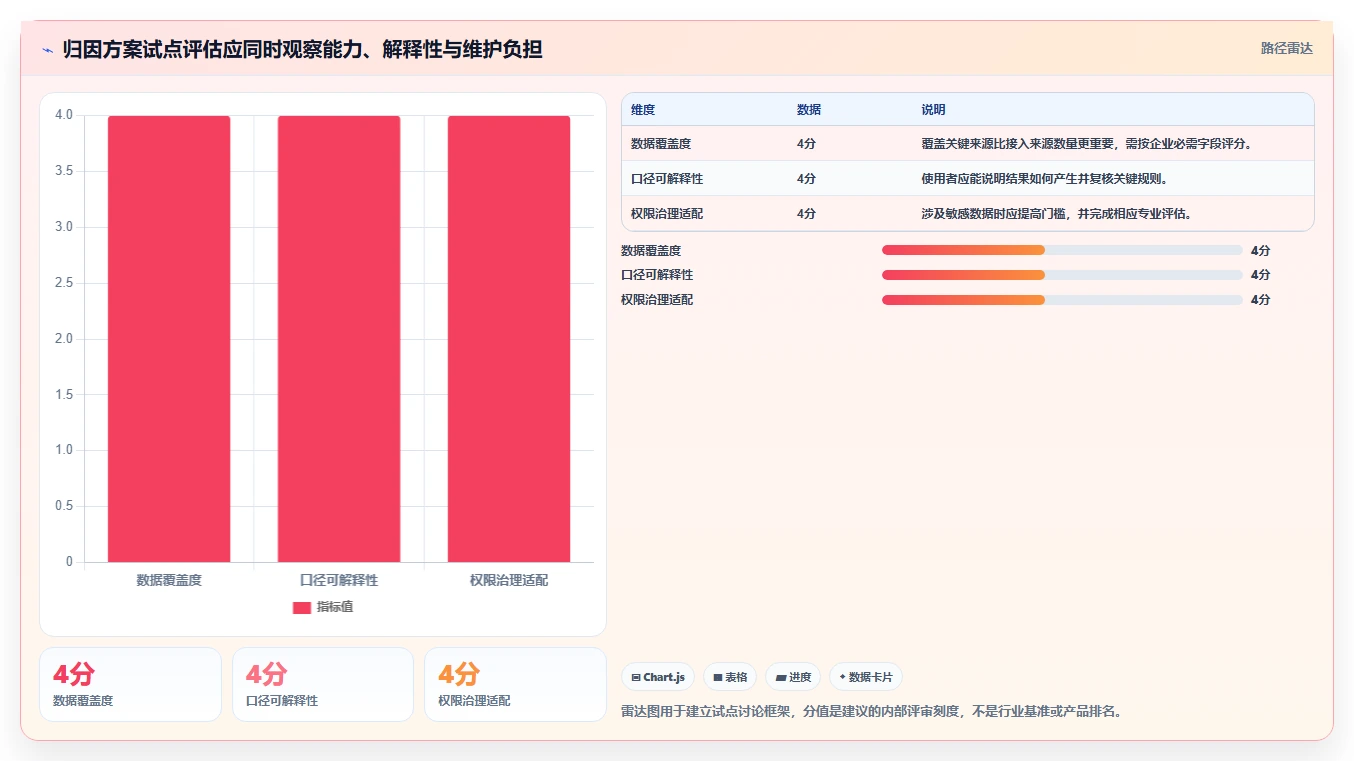1354x761 pixels.
Task: Click the 4分 score in the 数据覆盖度 table row
Action: coord(806,144)
